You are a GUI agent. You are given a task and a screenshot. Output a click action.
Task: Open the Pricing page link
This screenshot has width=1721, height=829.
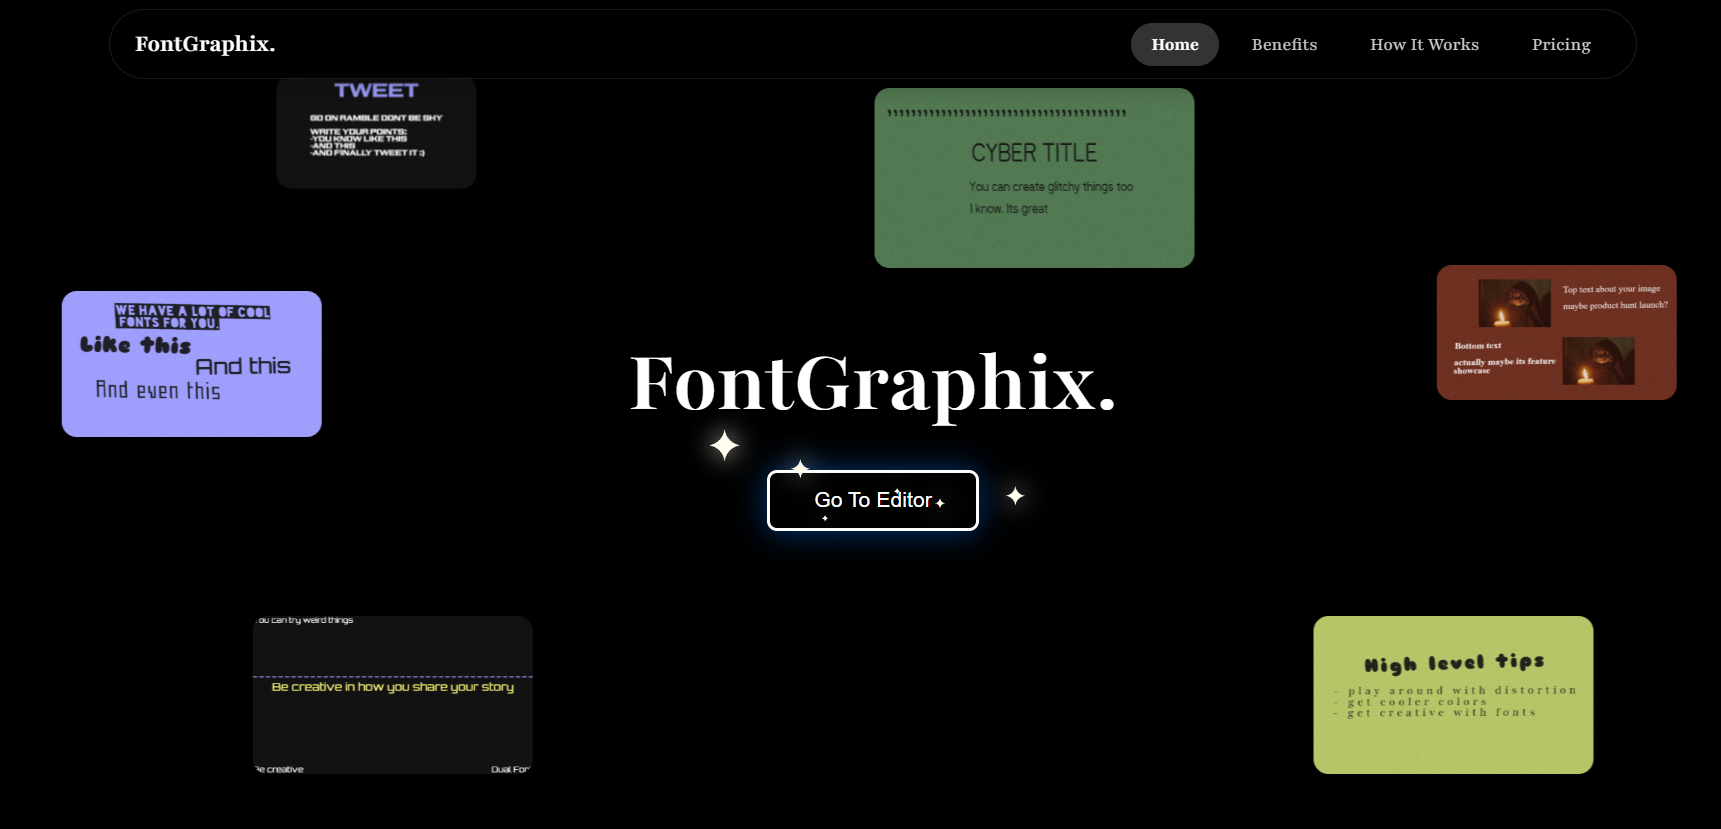(x=1561, y=45)
